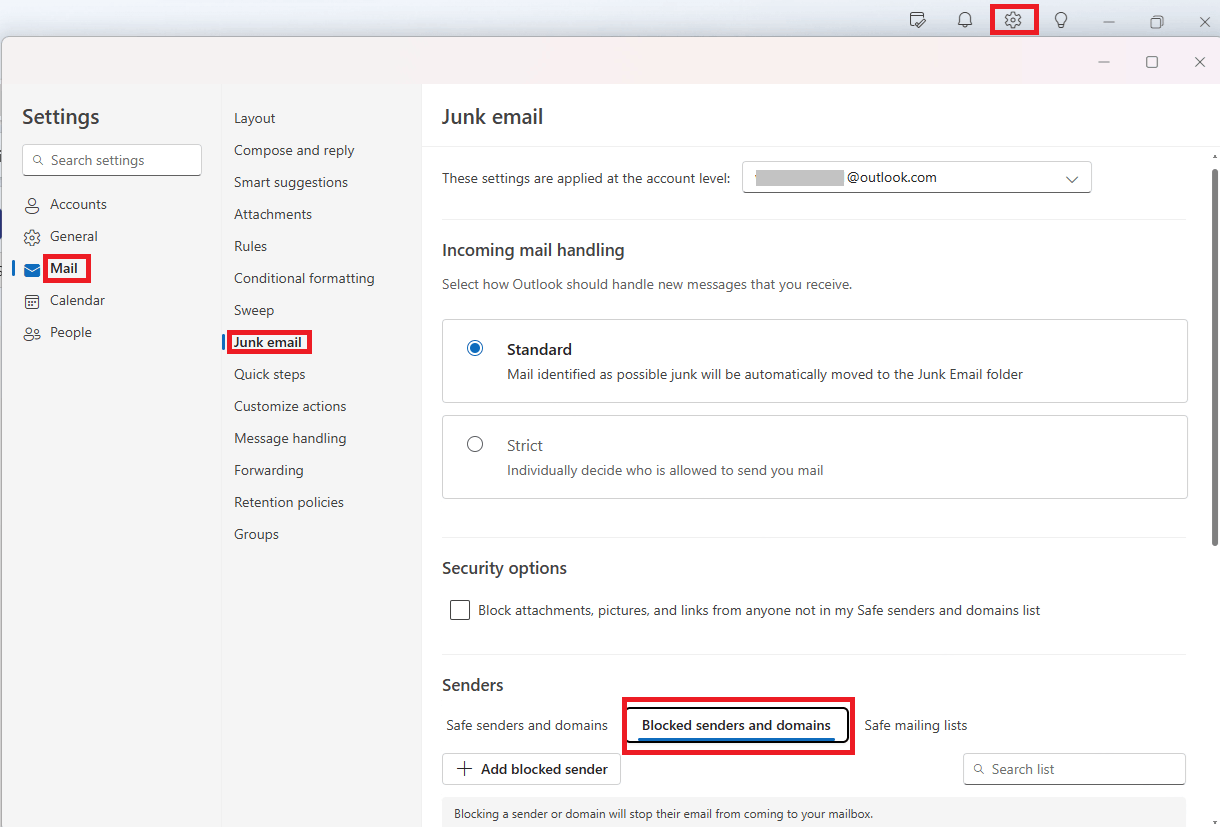Select the Accounts icon in Settings sidebar
Screen dimensions: 1220x827
tap(33, 204)
